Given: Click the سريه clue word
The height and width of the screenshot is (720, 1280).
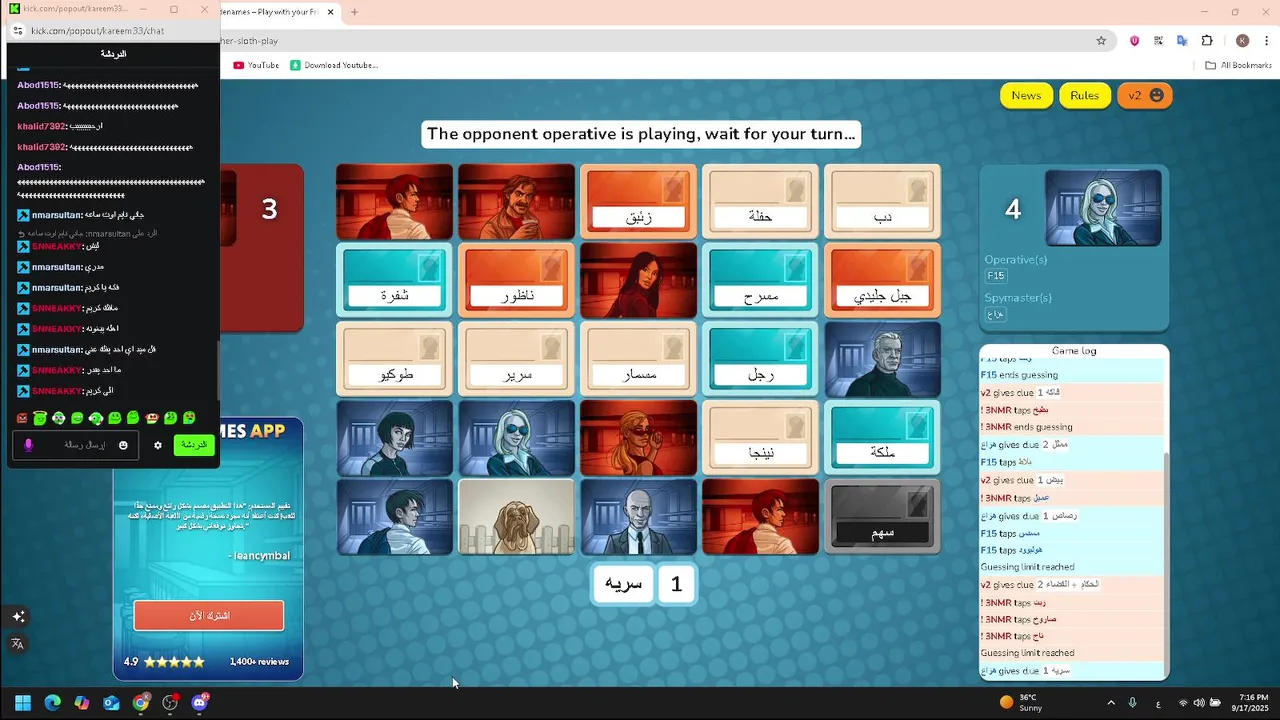Looking at the screenshot, I should tap(623, 584).
